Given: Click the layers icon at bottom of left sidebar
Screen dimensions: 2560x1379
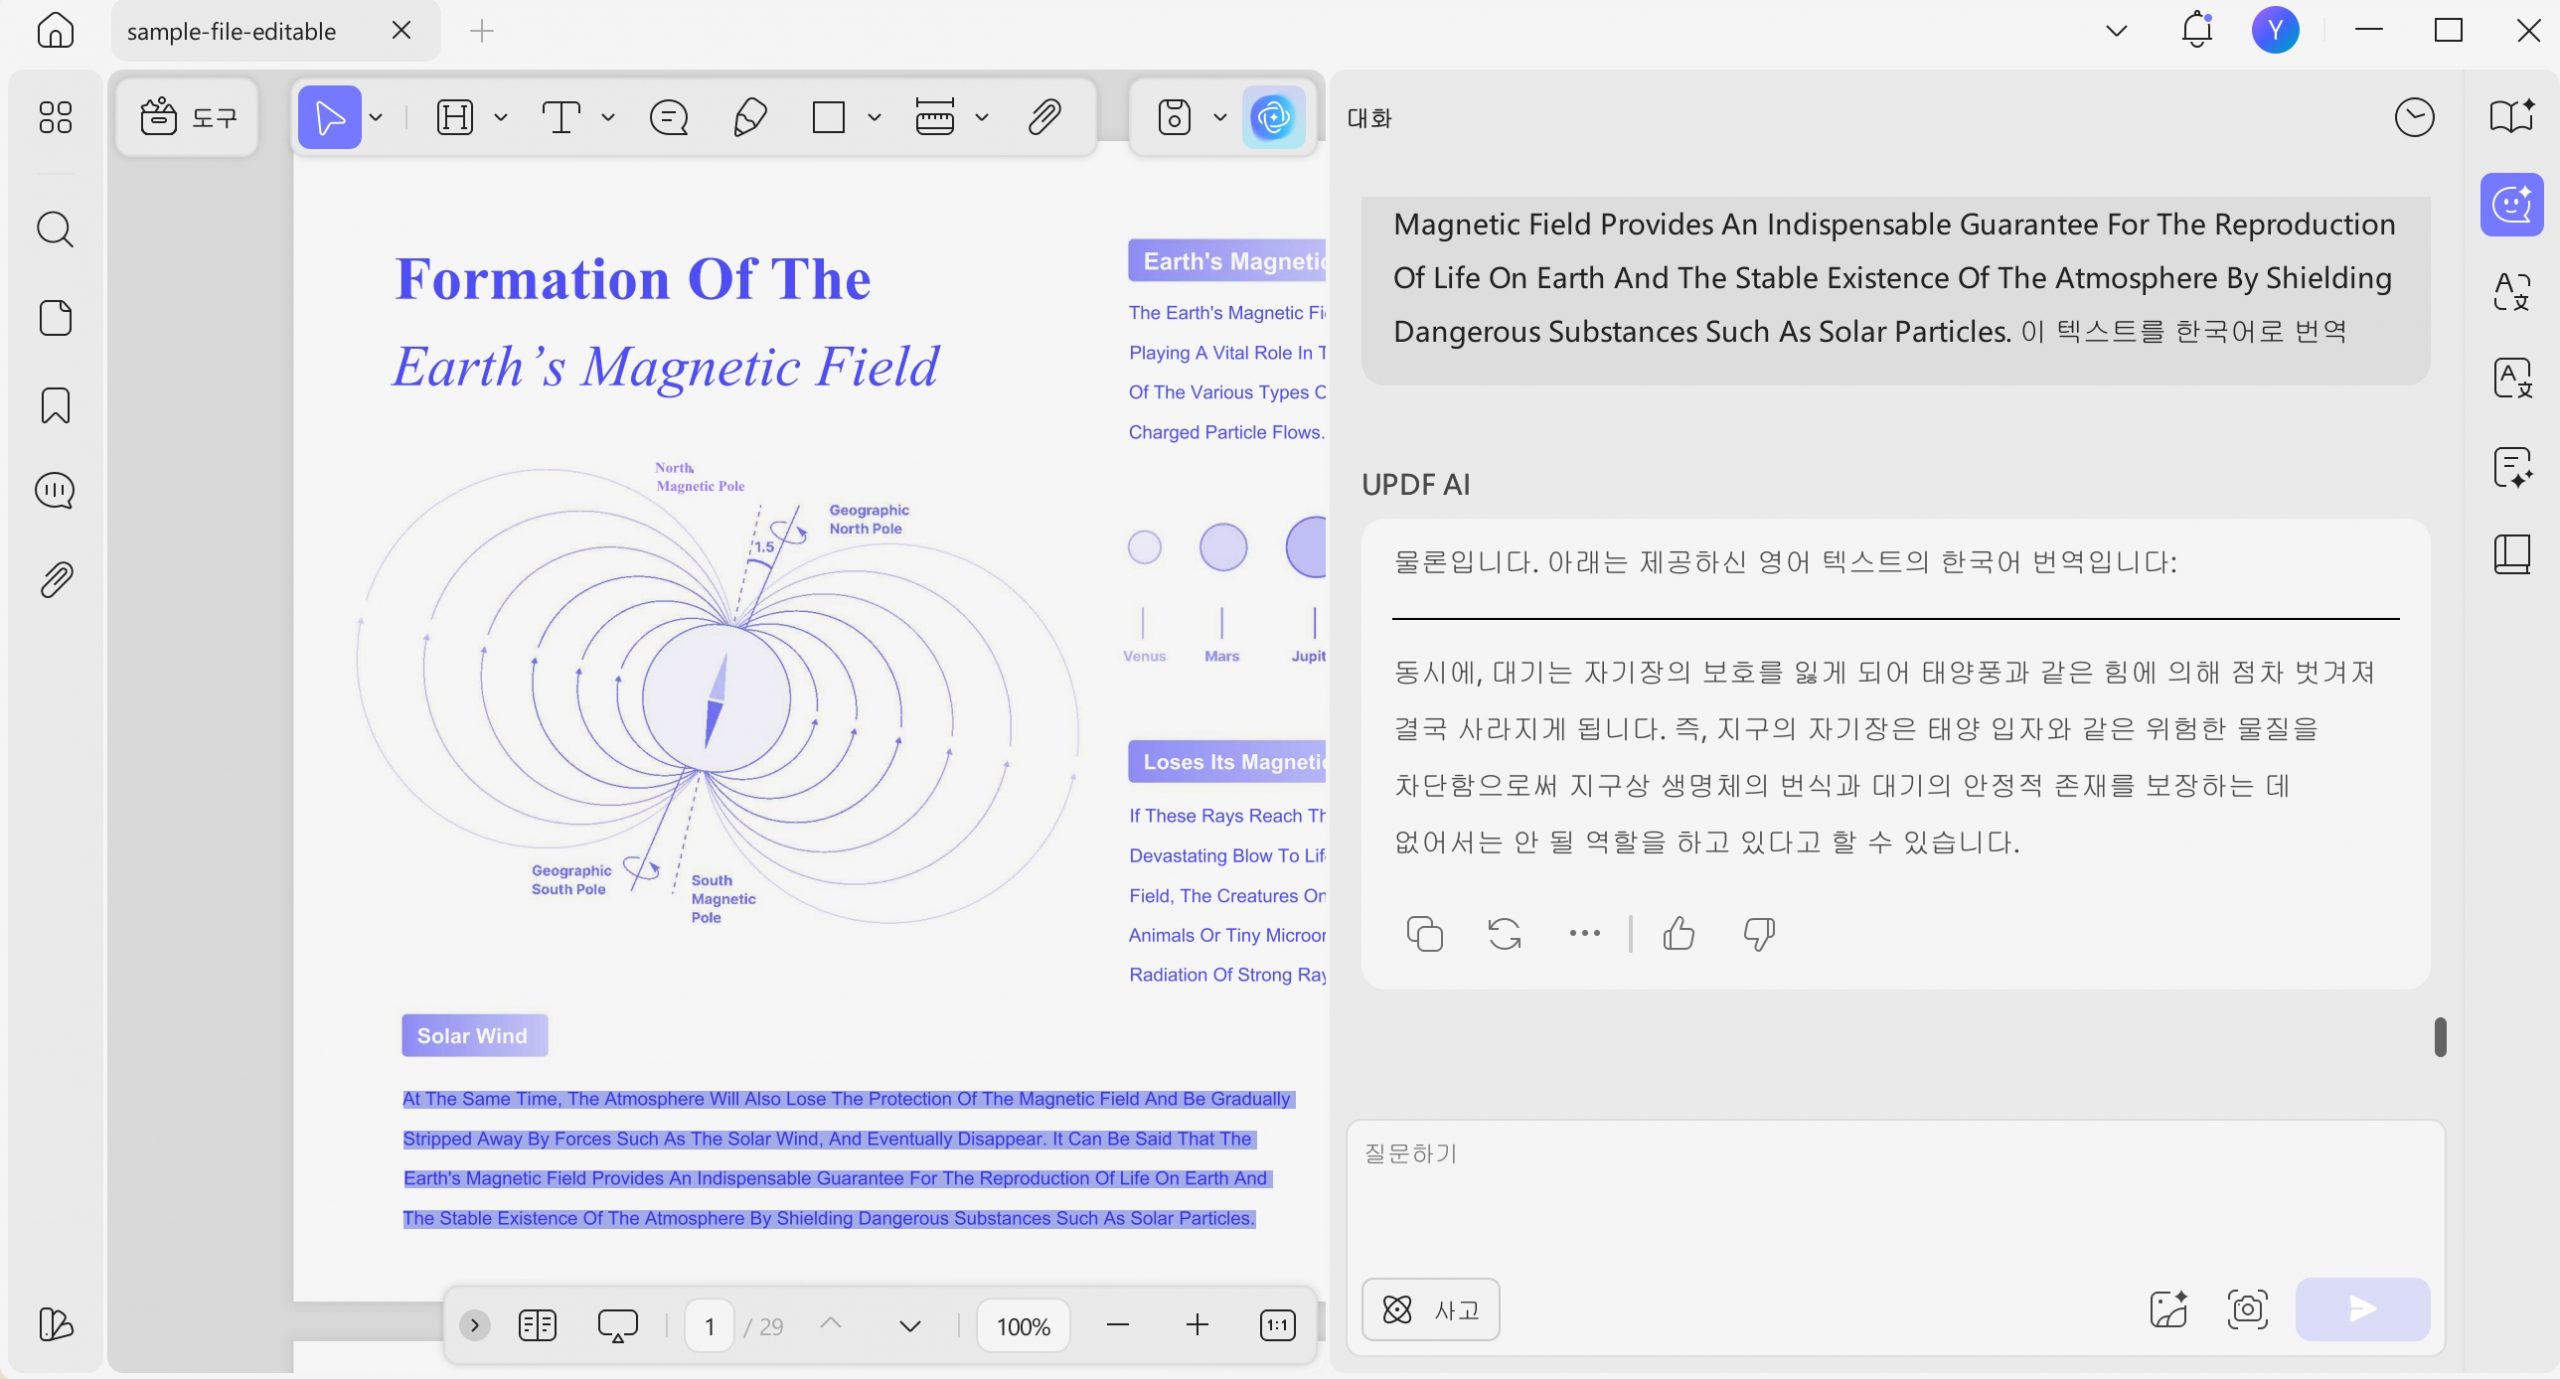Looking at the screenshot, I should tap(55, 1324).
